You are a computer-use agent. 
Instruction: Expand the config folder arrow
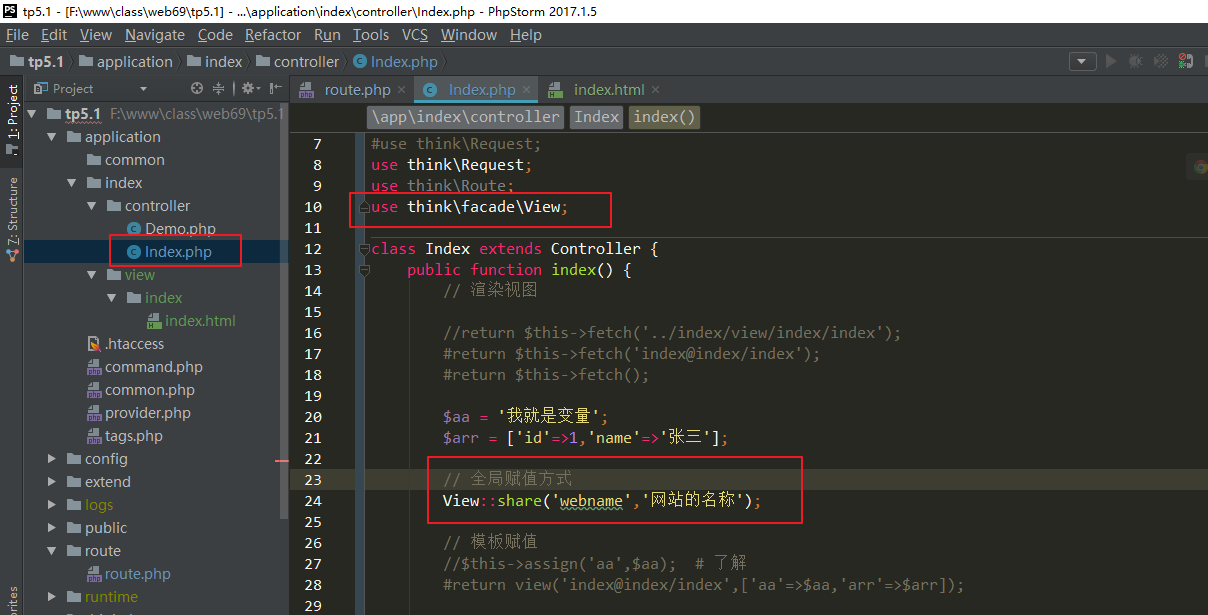pyautogui.click(x=51, y=459)
